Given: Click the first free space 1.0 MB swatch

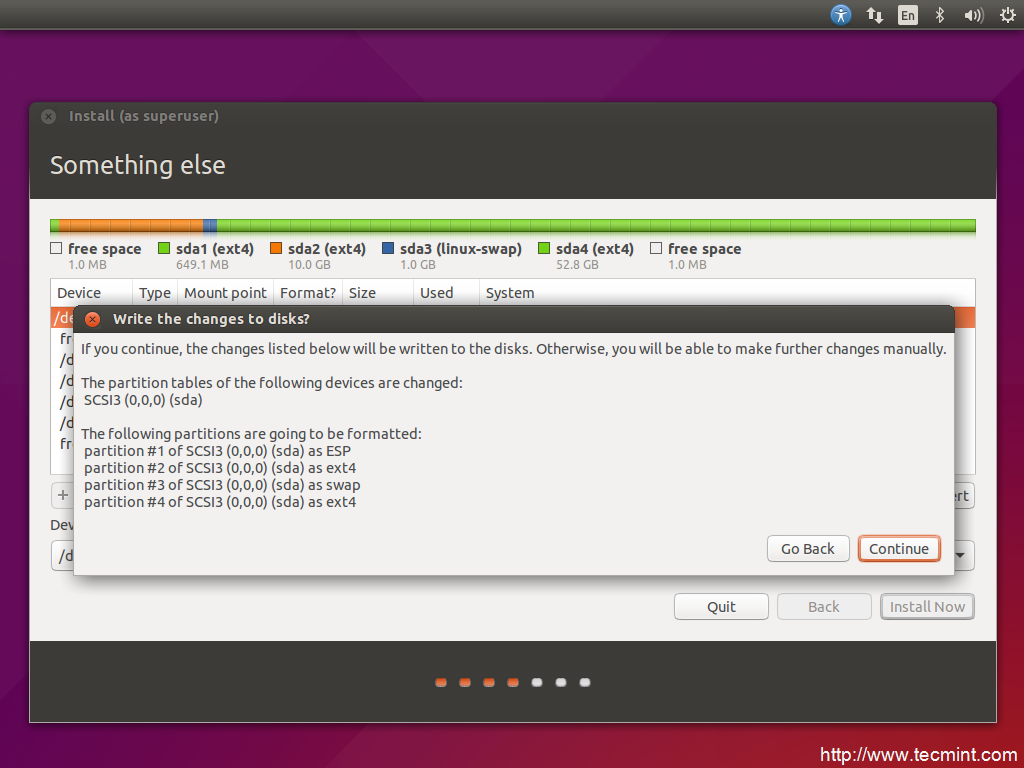Looking at the screenshot, I should 56,248.
